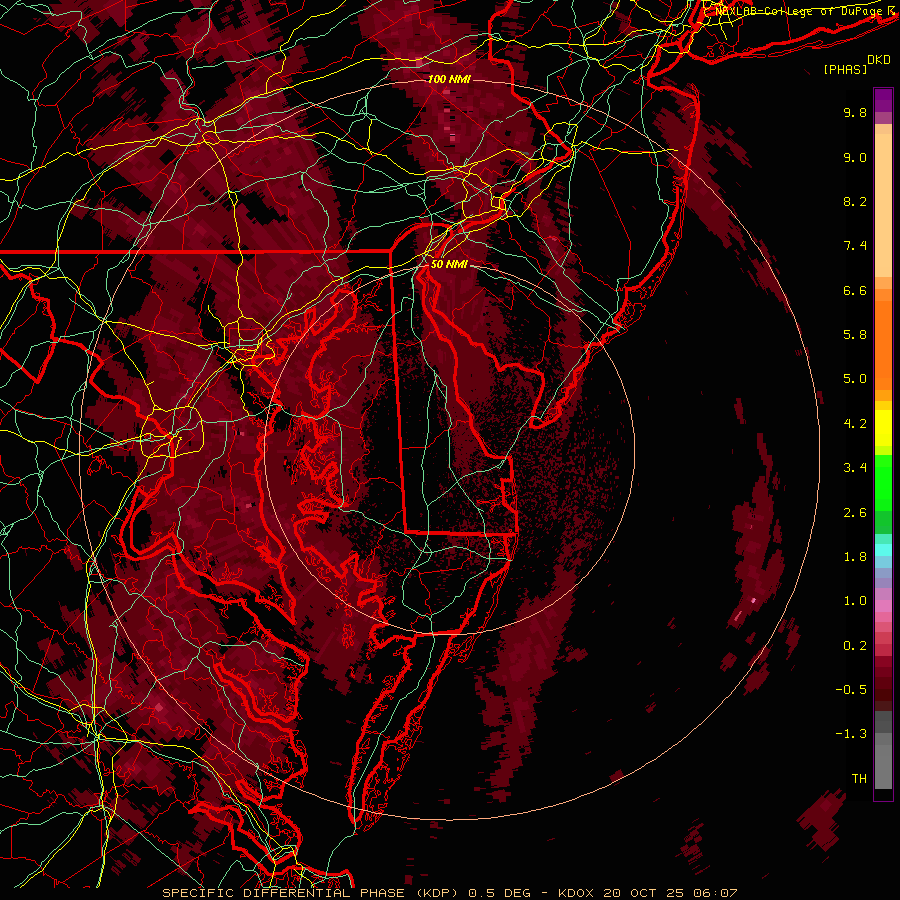Select the 5.8 value on the color scale
Image resolution: width=900 pixels, height=900 pixels.
coord(855,335)
